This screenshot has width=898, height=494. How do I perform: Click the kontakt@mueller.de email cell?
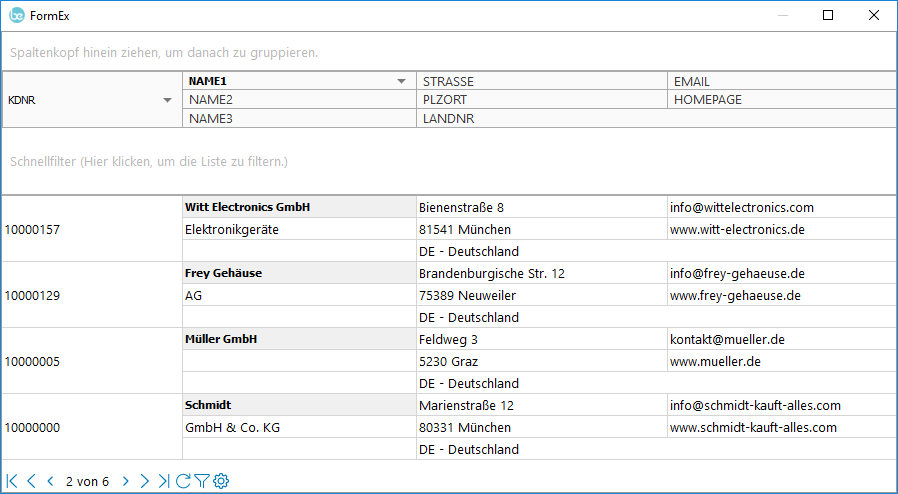coord(727,339)
